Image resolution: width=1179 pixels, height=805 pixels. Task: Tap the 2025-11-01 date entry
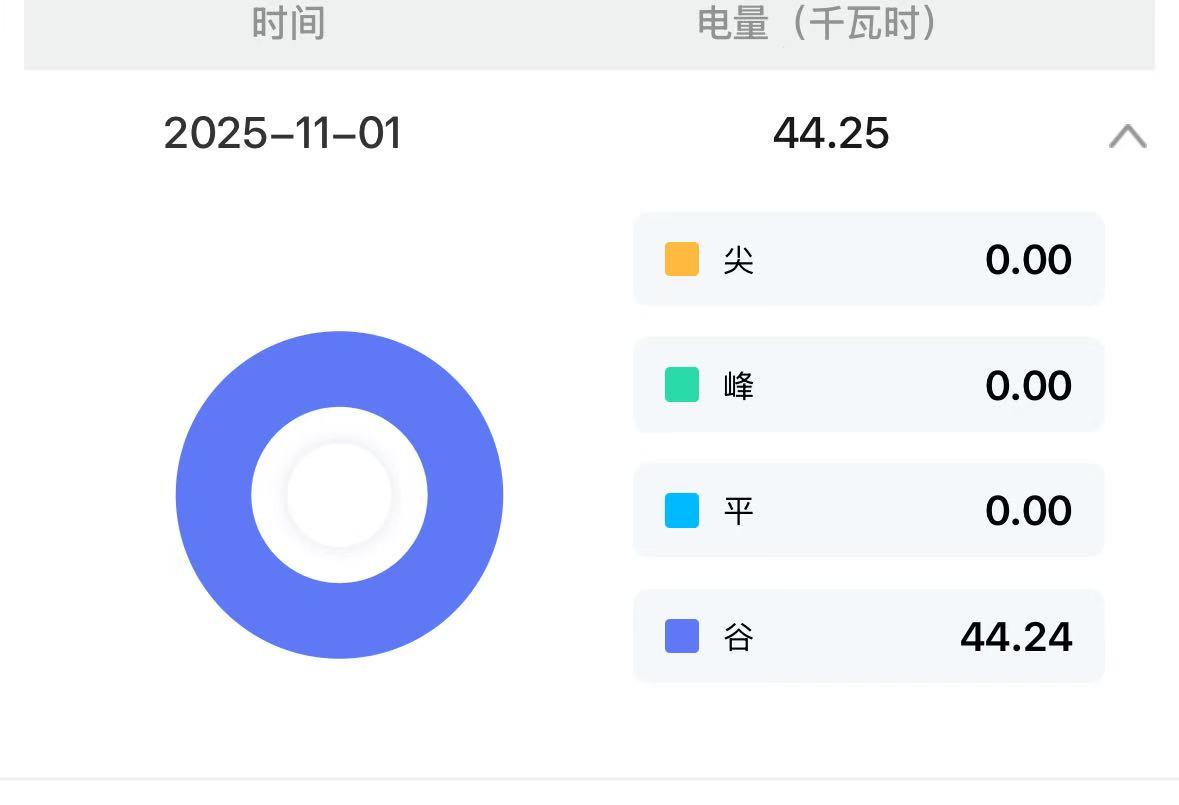tap(282, 134)
